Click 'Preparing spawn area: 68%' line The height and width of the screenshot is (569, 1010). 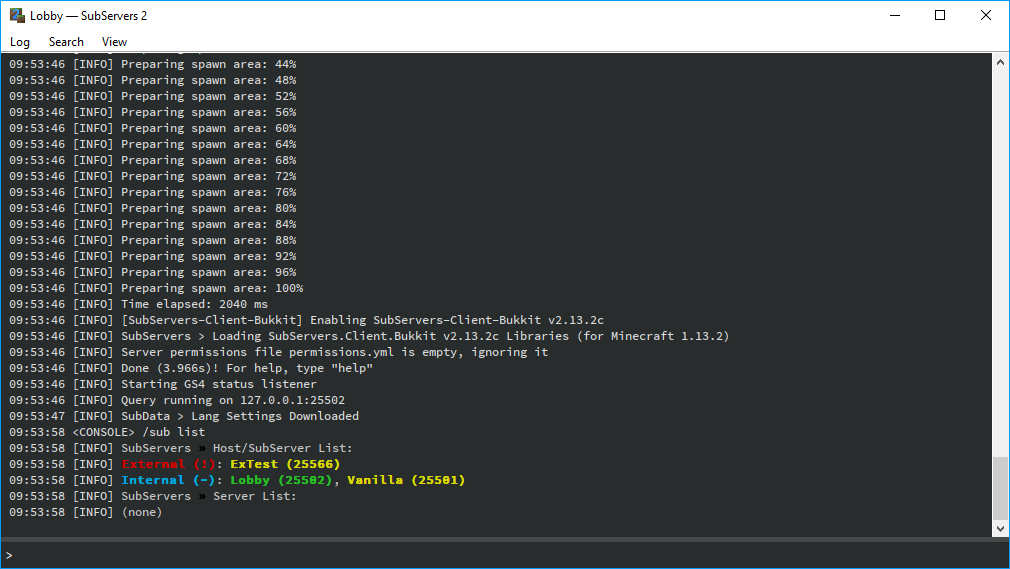point(153,160)
